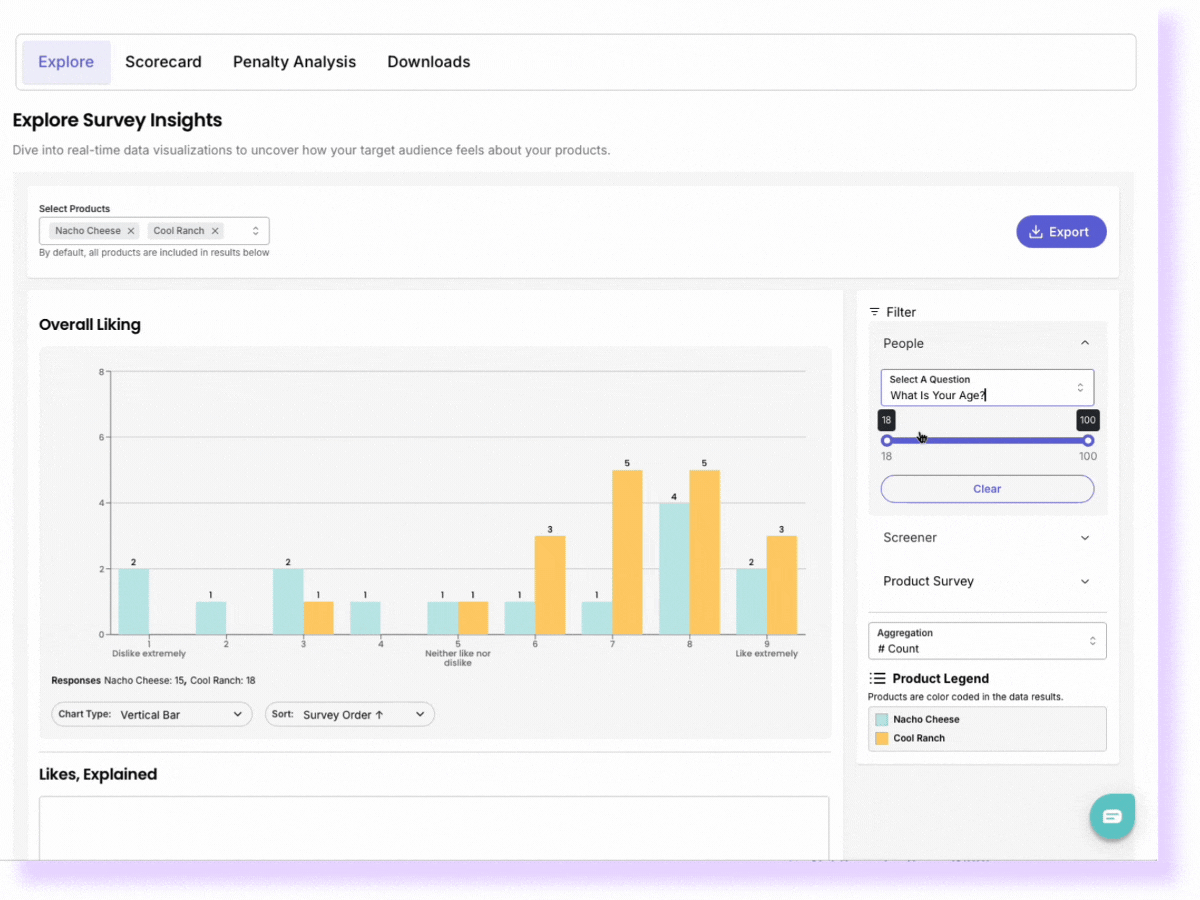Go to the Downloads tab
This screenshot has width=1200, height=900.
428,62
